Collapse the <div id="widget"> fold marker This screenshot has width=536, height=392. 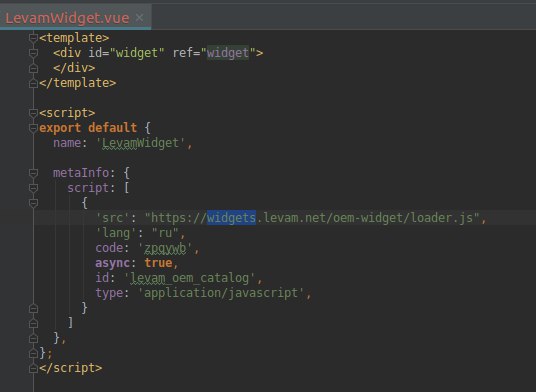click(x=33, y=53)
